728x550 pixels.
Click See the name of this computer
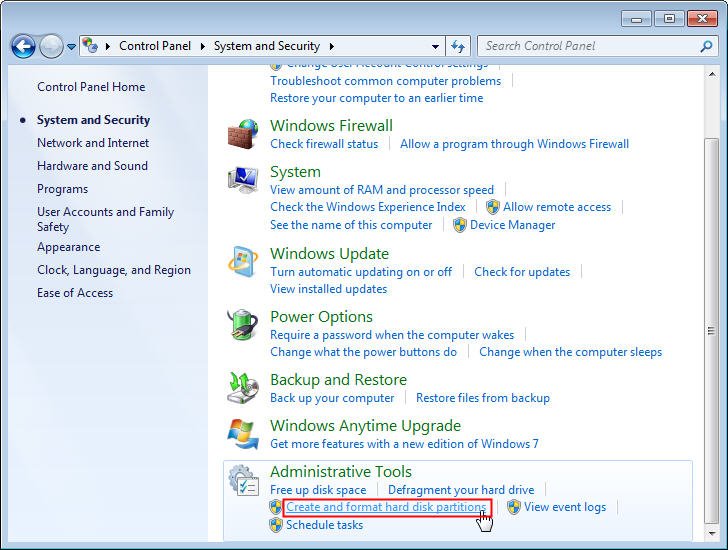(351, 225)
